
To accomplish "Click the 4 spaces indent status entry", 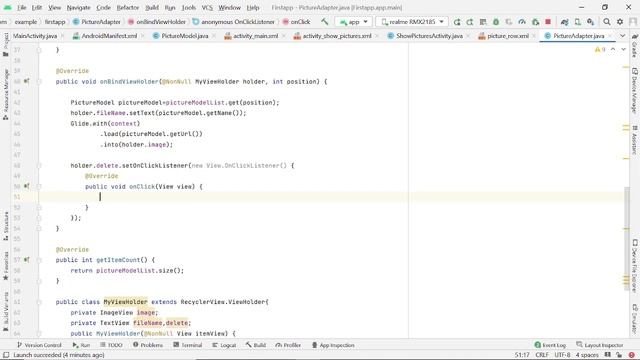I will [587, 355].
